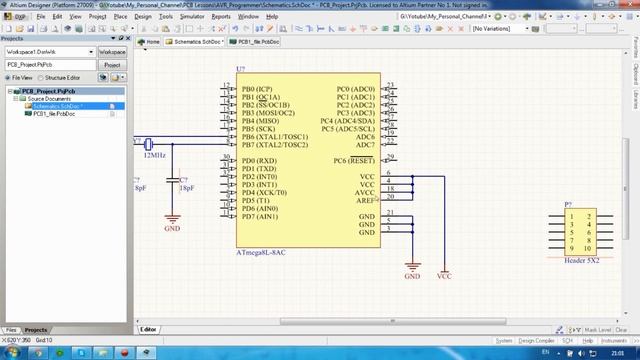The width and height of the screenshot is (640, 360).
Task: Click the Workspace button
Action: click(112, 52)
